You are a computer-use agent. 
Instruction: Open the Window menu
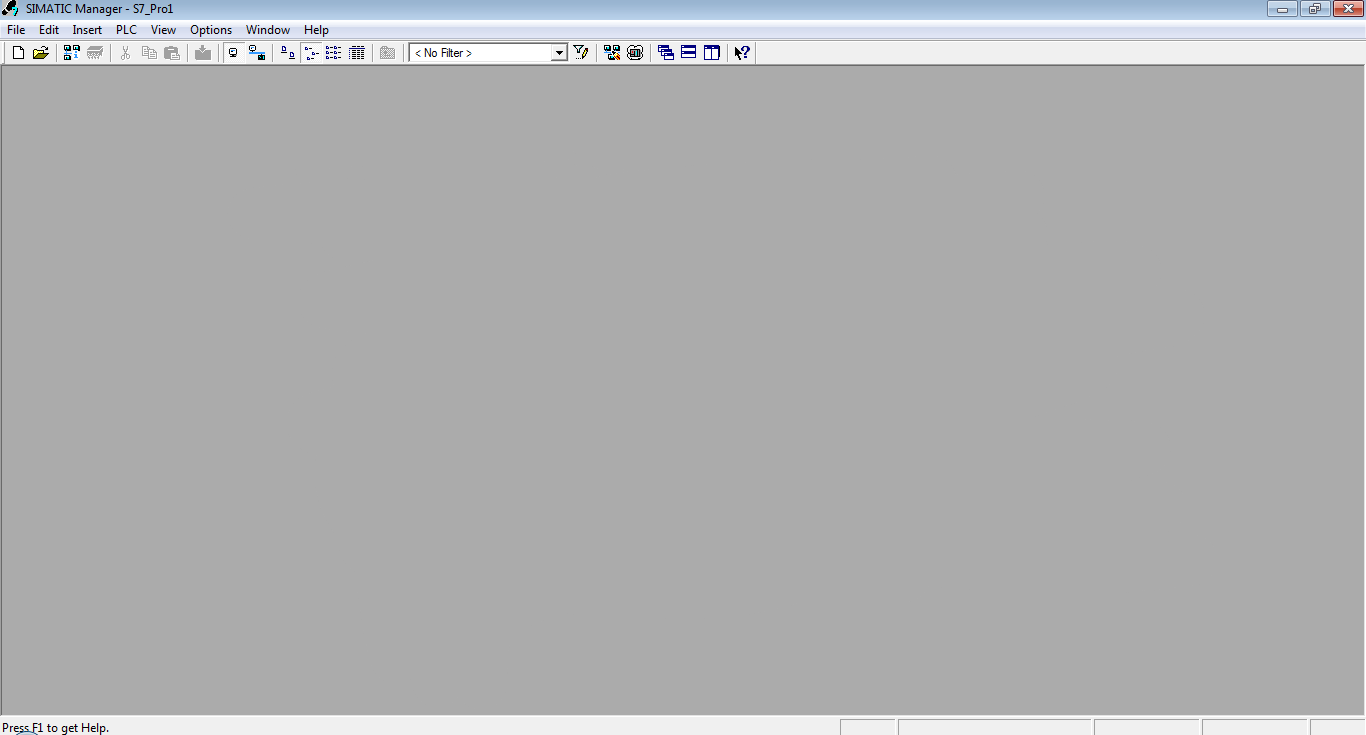tap(268, 30)
